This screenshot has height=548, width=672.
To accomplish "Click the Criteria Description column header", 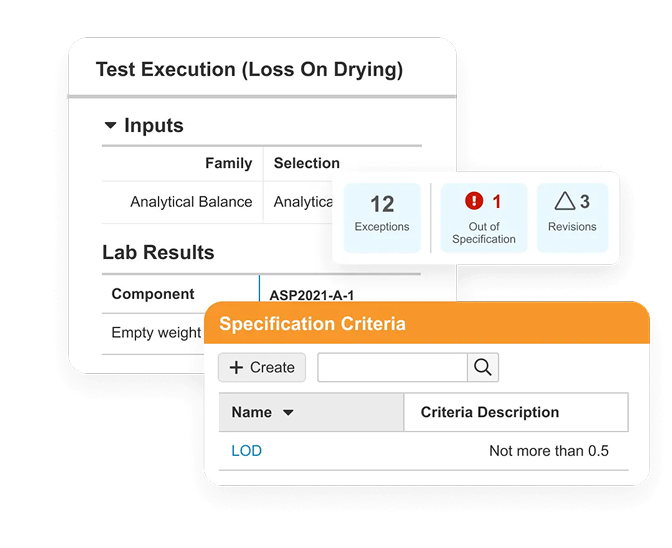I will point(490,412).
